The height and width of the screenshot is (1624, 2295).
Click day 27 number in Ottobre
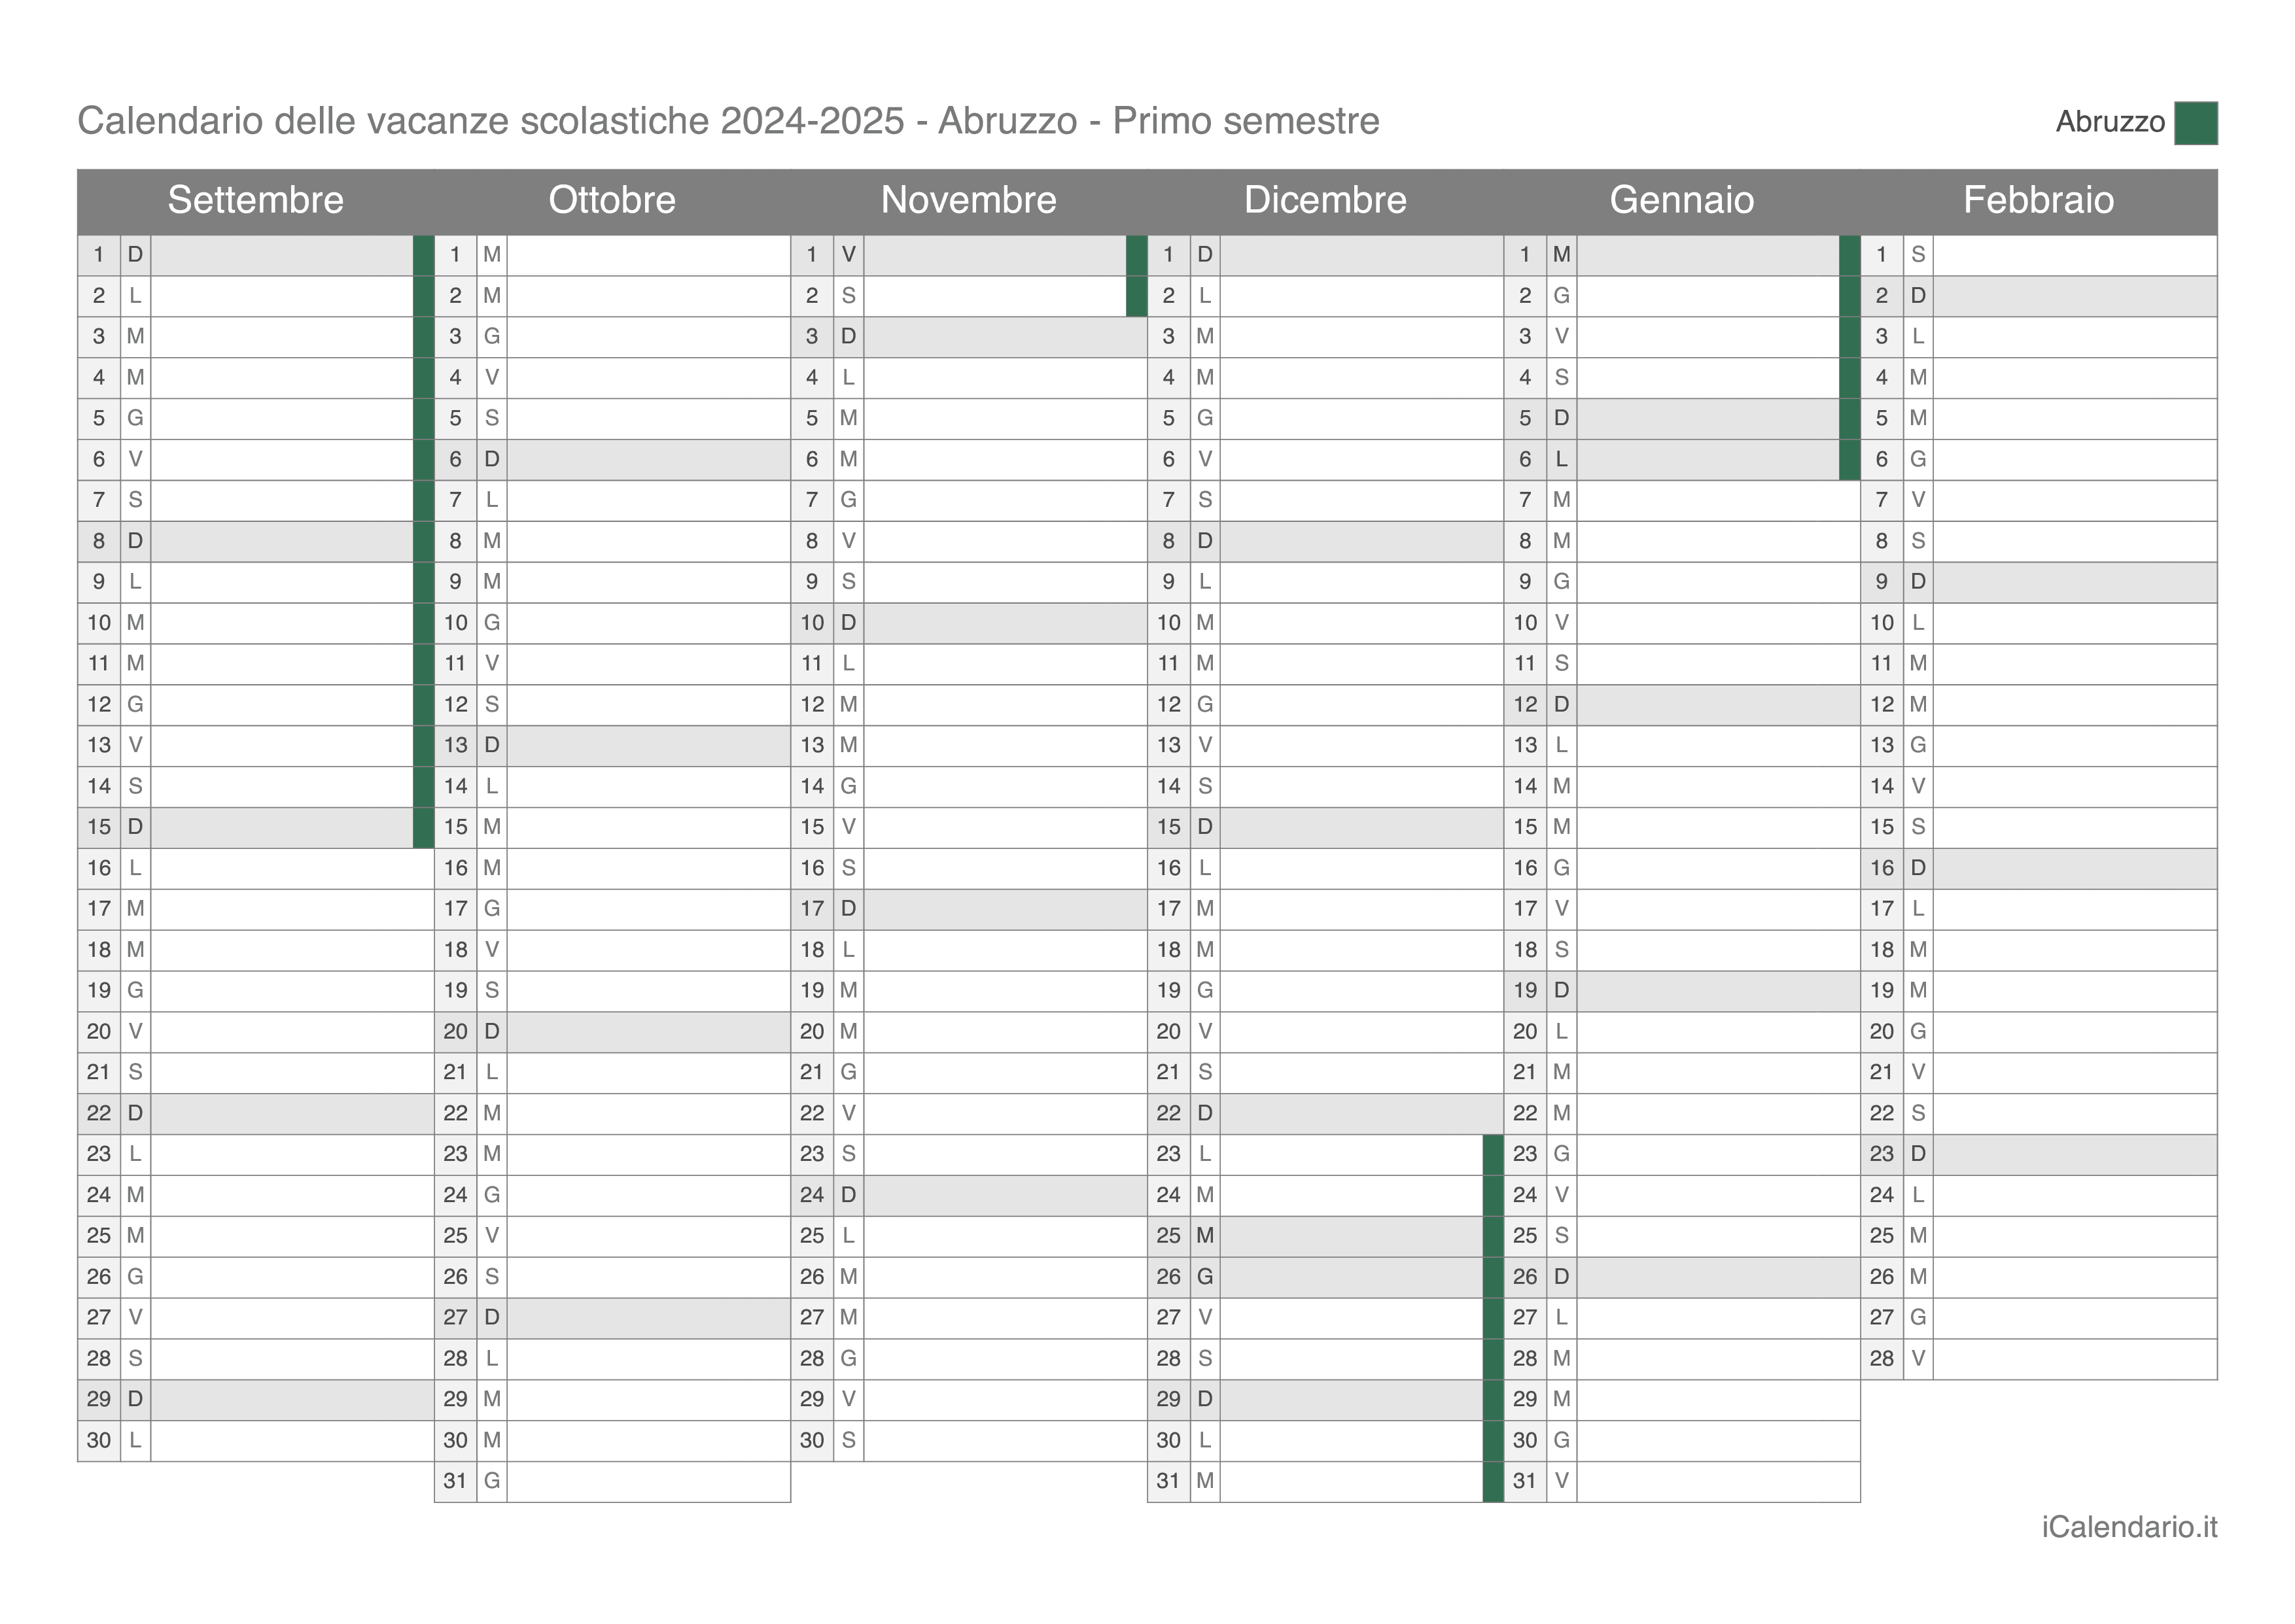tap(456, 1317)
